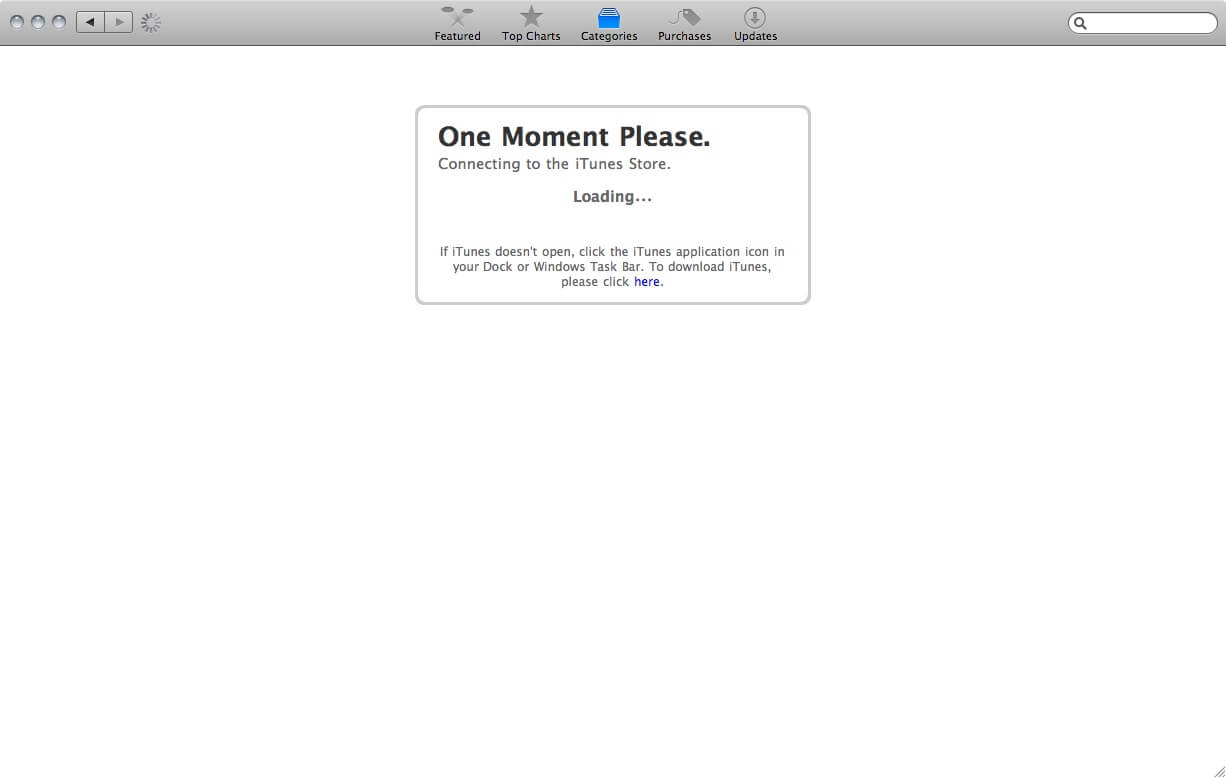Click the loading spinner in the toolbar
This screenshot has width=1226, height=778.
click(151, 22)
